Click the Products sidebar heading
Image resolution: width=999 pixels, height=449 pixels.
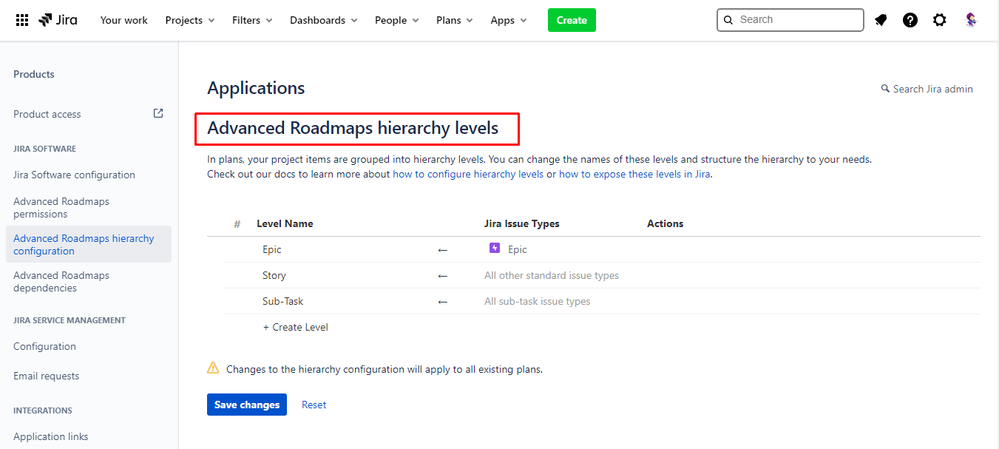coord(34,74)
